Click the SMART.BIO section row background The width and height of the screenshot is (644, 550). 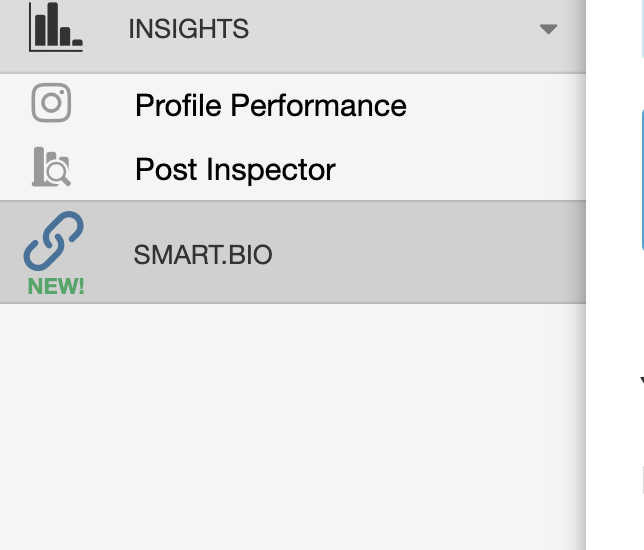click(420, 253)
